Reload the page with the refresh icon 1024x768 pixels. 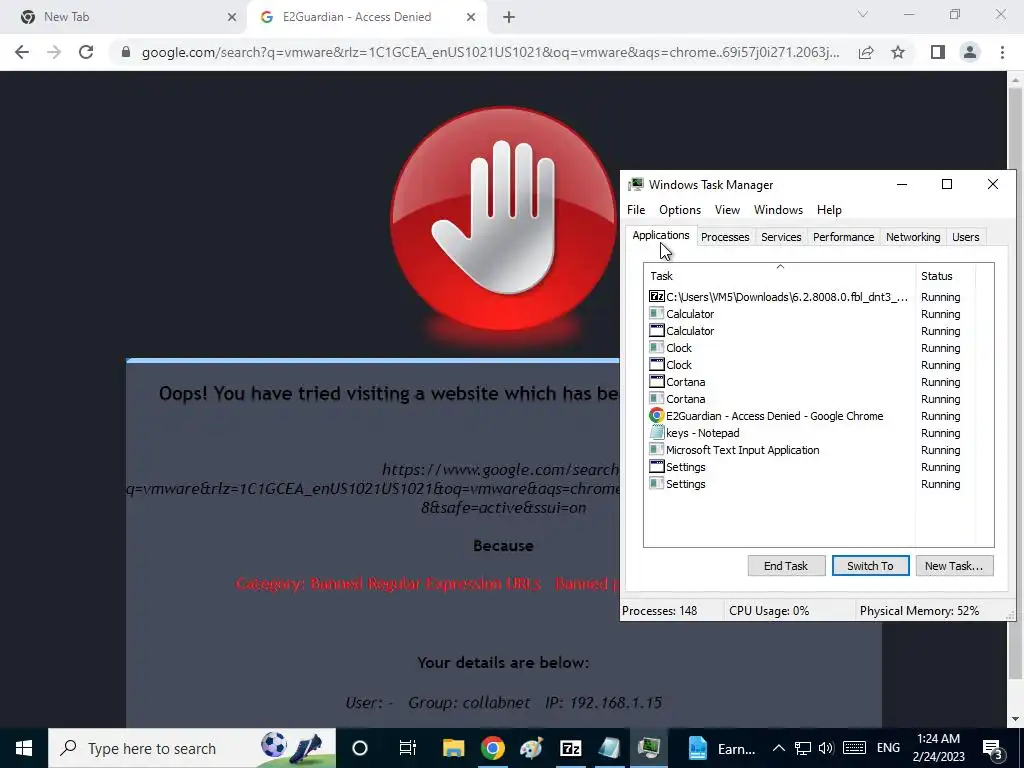point(86,52)
